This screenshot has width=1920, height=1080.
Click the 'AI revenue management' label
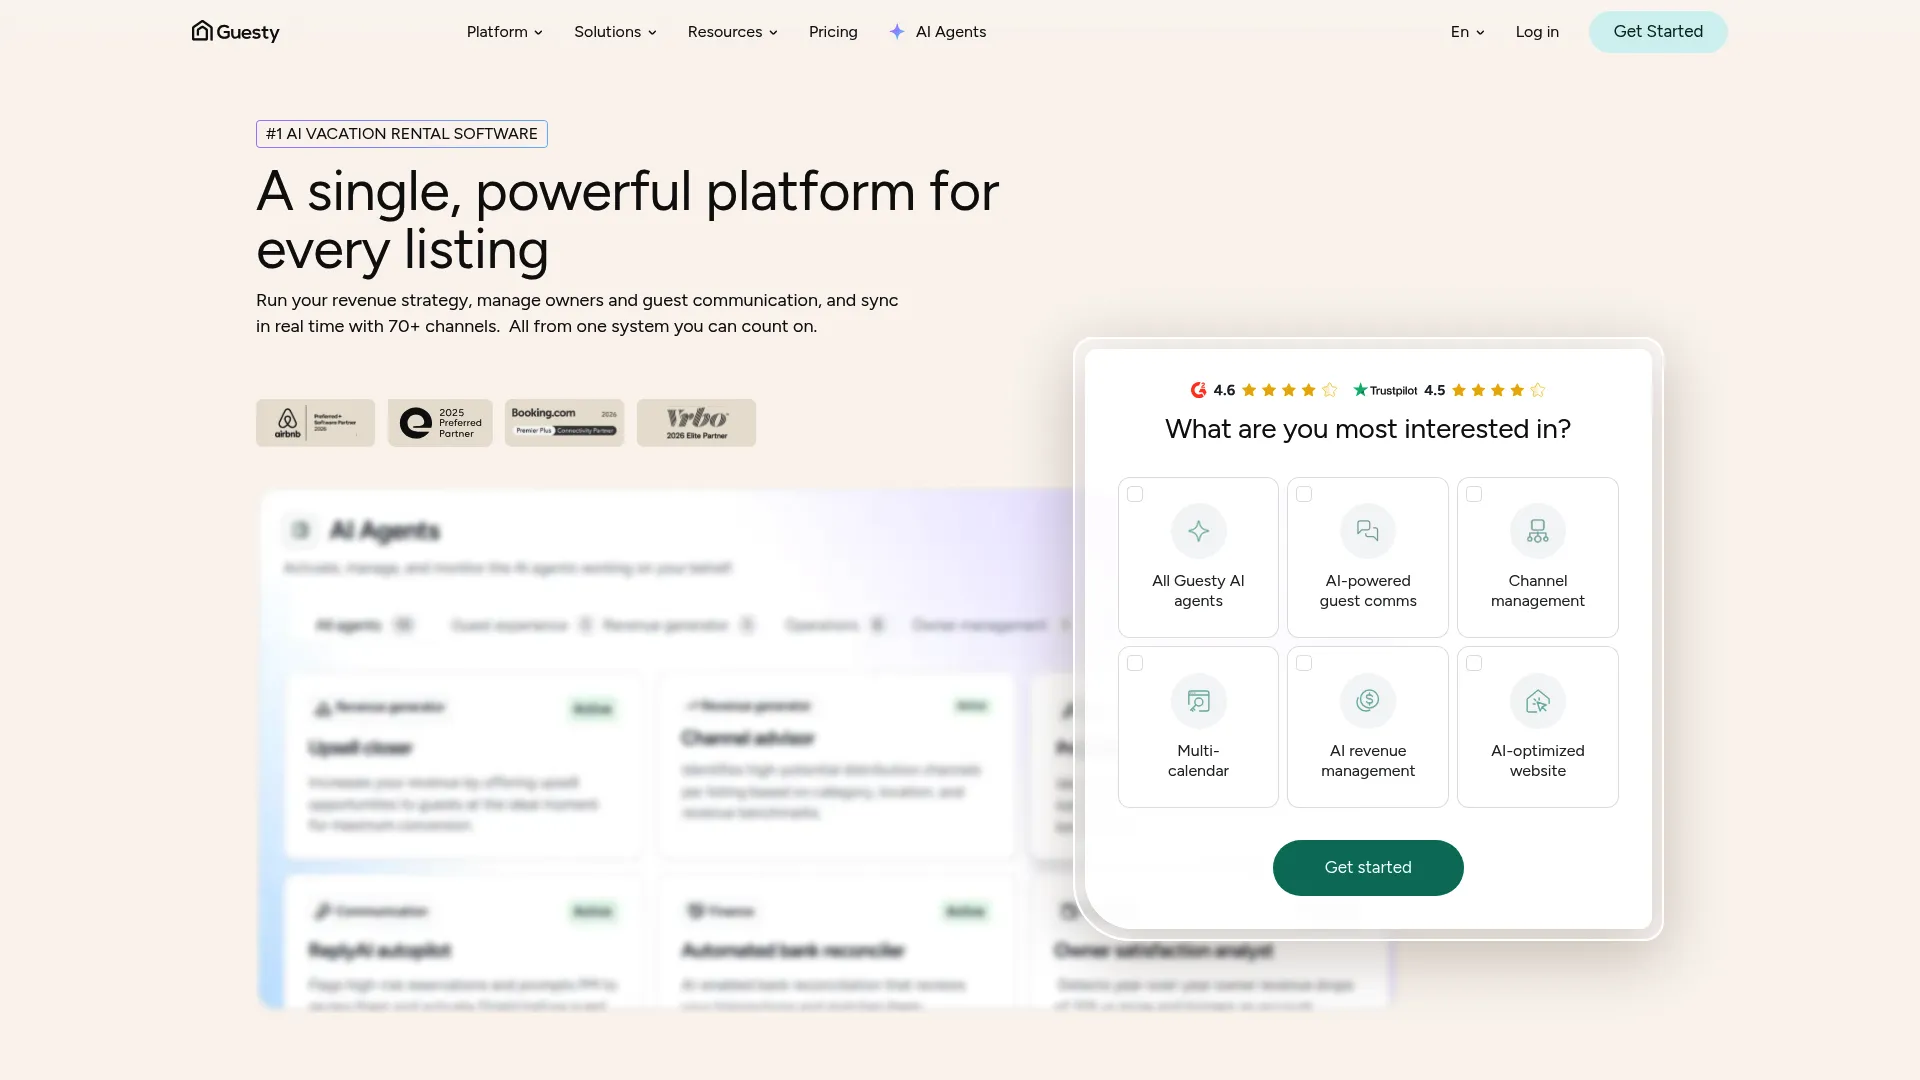tap(1368, 761)
